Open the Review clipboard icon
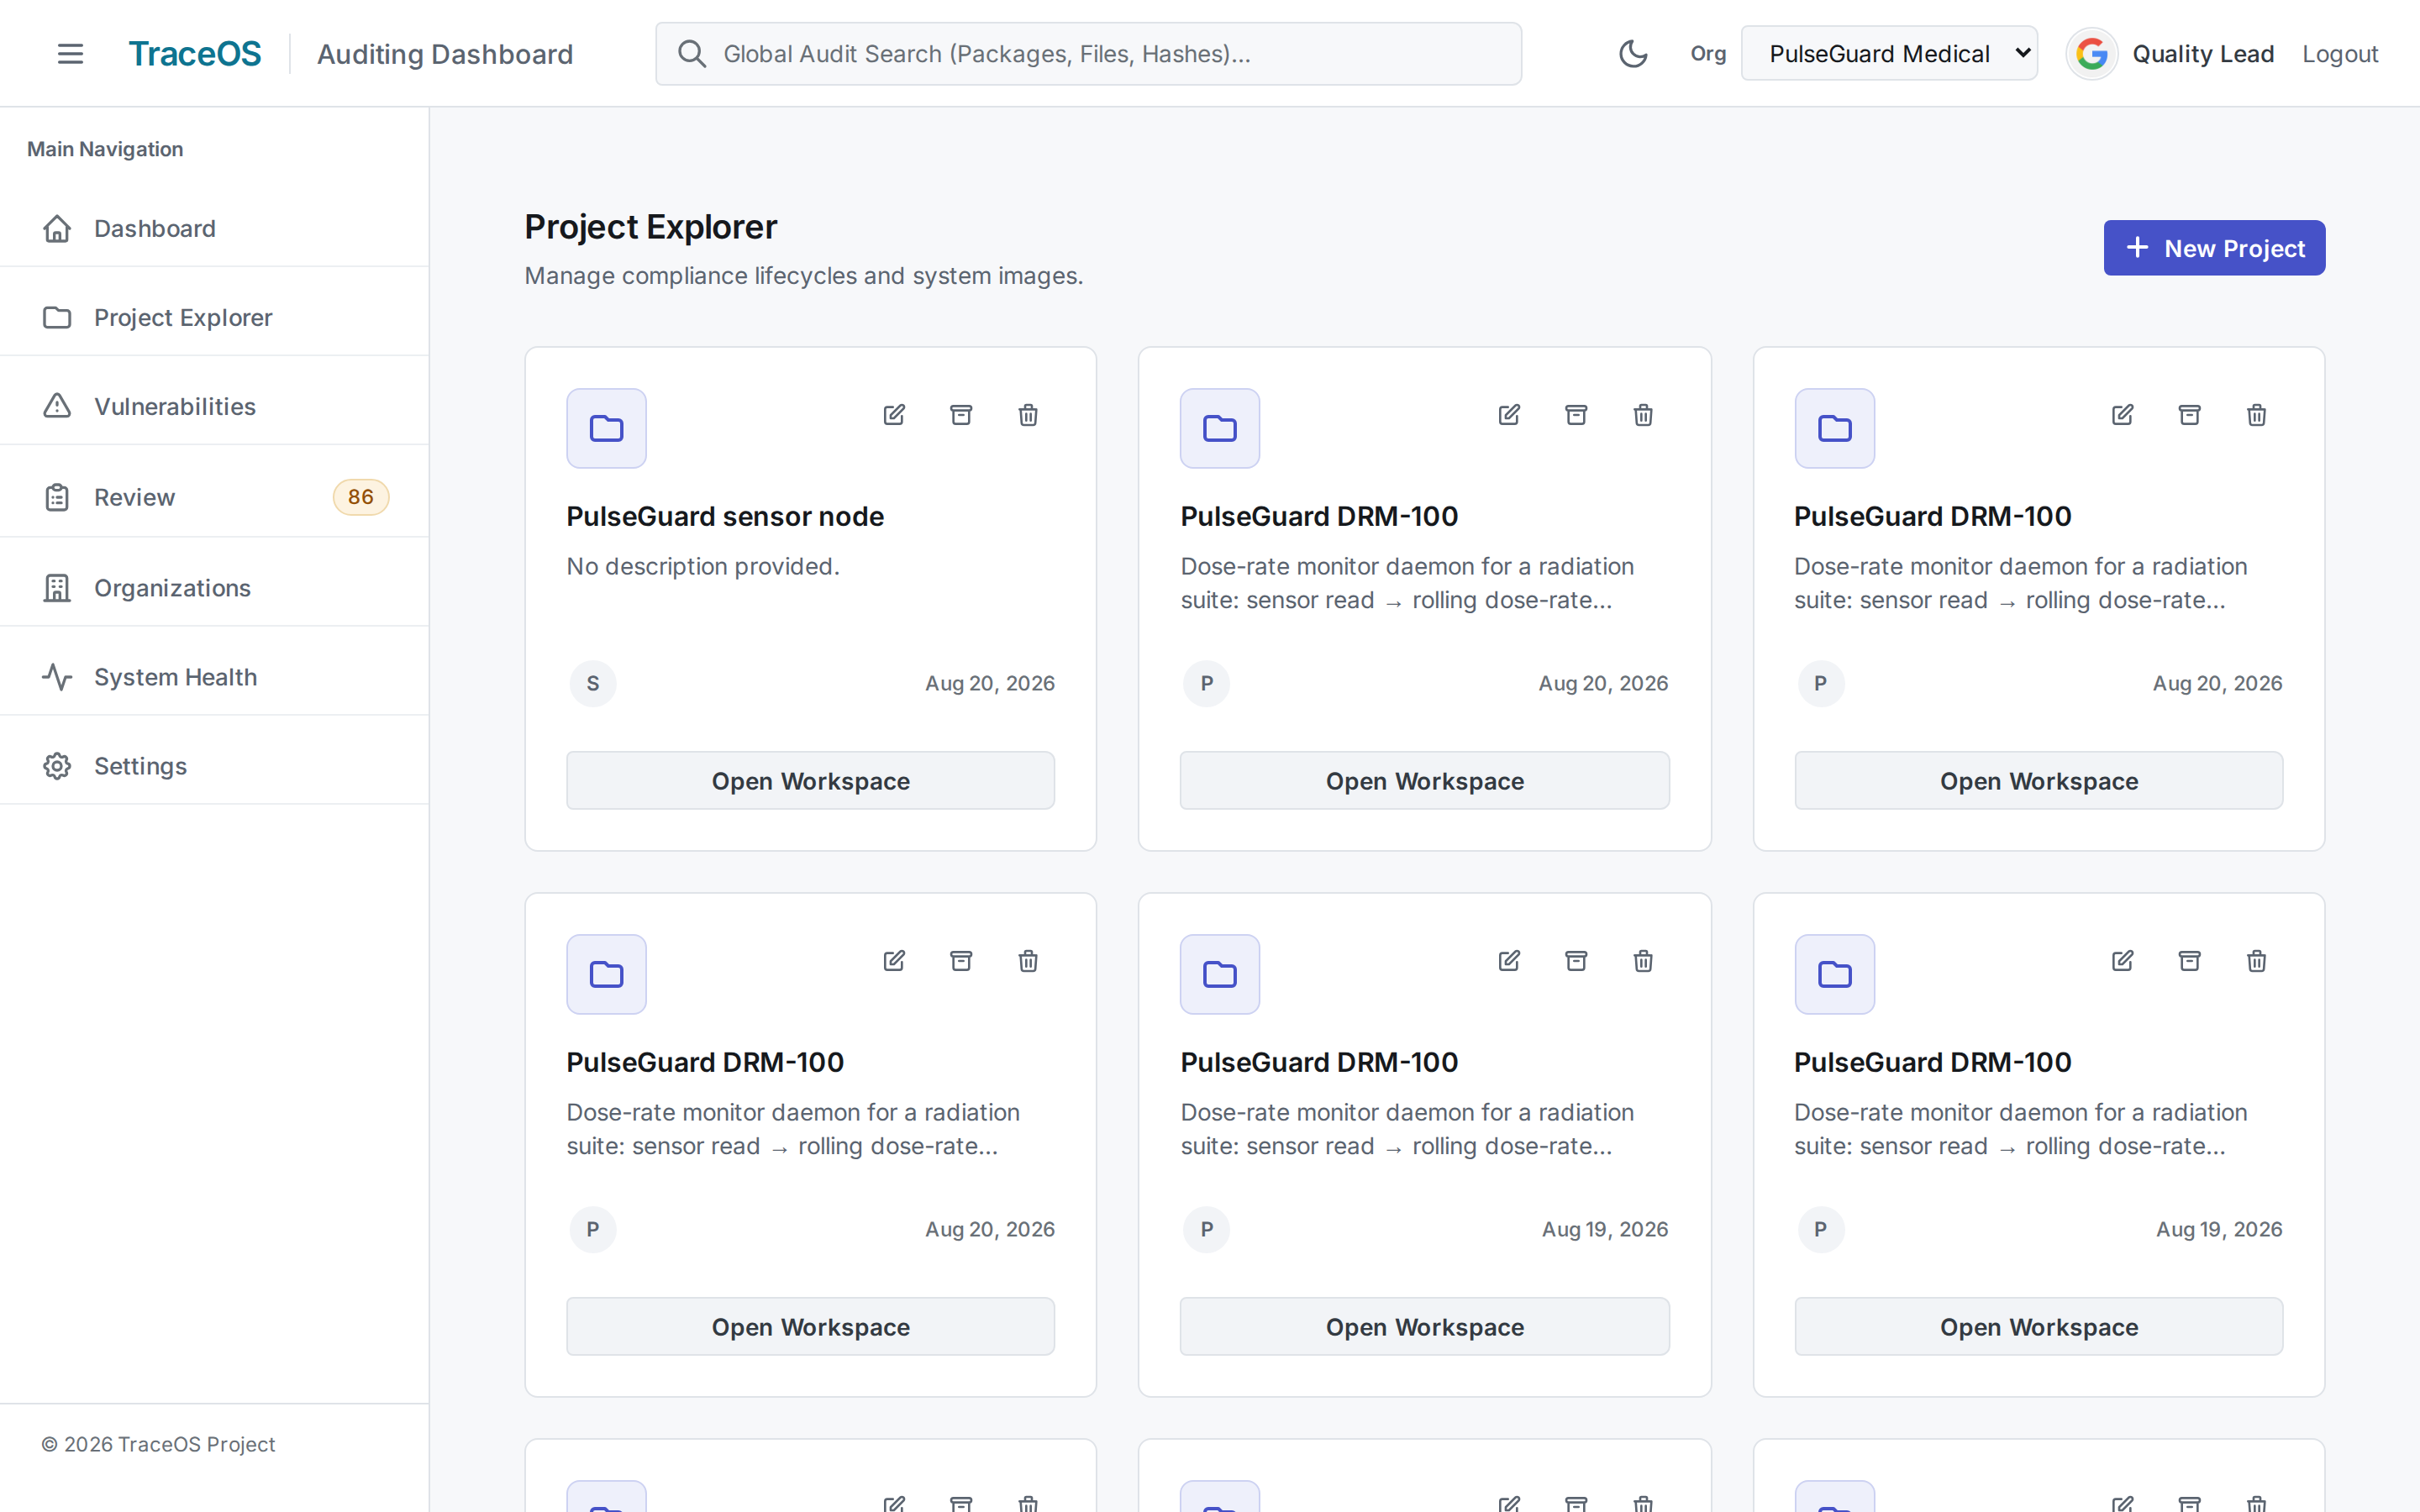Screen dimensions: 2420x1512 click(57, 497)
